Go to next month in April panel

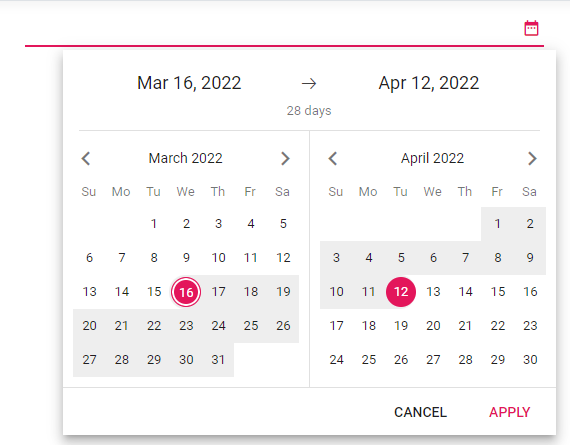[x=532, y=159]
